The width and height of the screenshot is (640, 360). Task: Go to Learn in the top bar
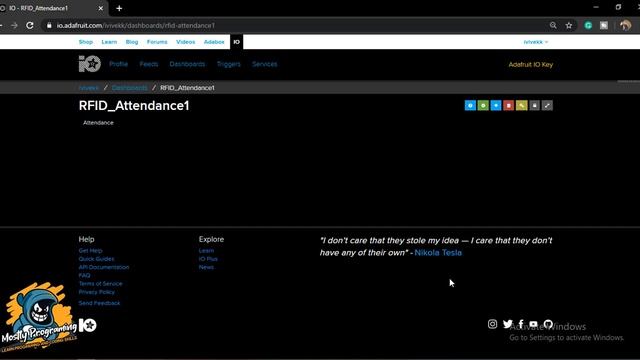click(x=109, y=42)
